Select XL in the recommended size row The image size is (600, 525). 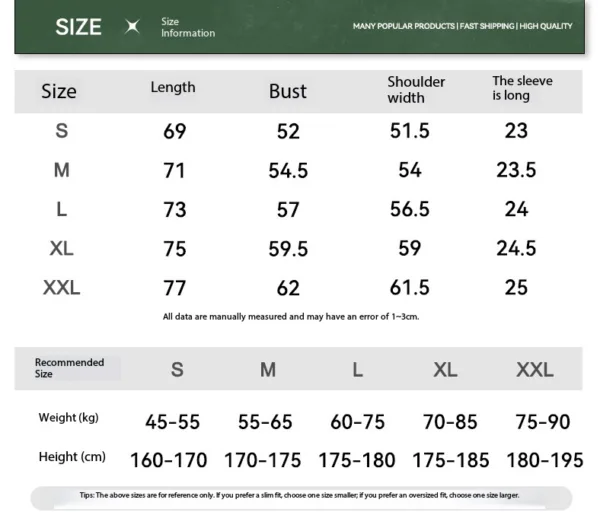[x=445, y=370]
